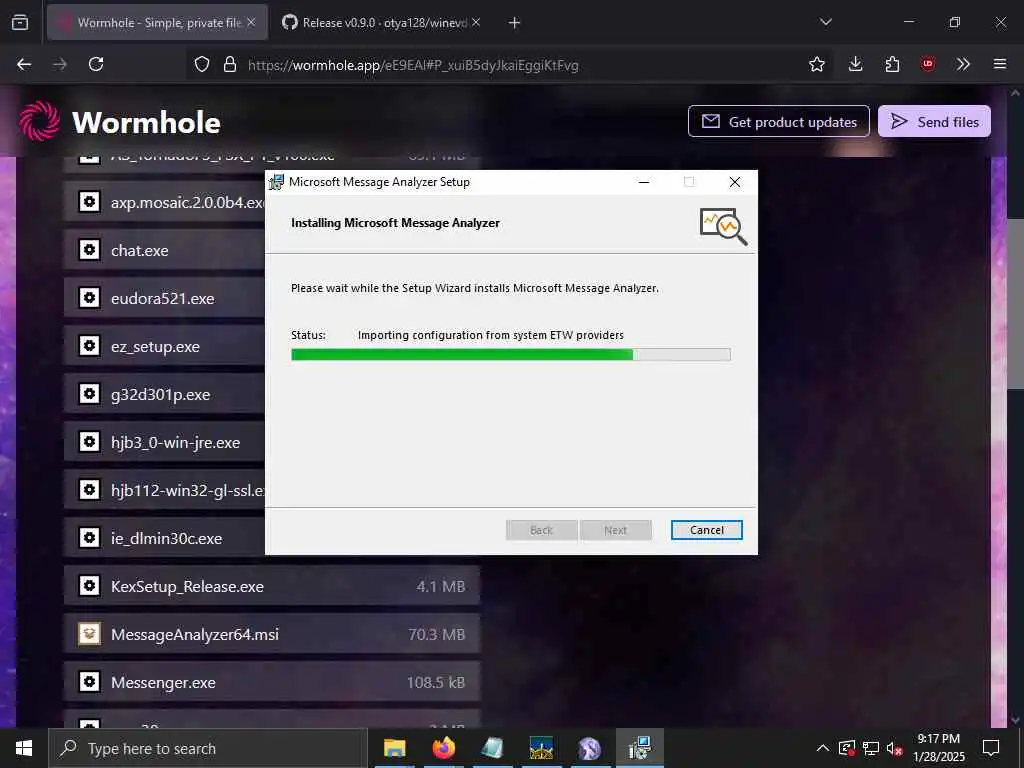Click the Send files button
Image resolution: width=1024 pixels, height=768 pixels.
pos(934,121)
